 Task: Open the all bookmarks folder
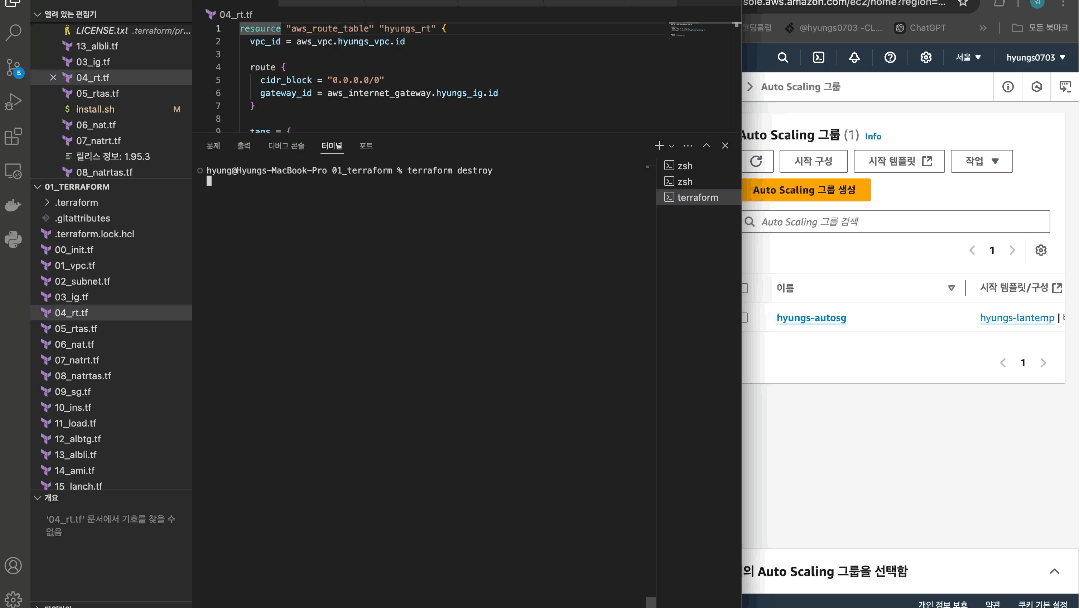point(1039,28)
